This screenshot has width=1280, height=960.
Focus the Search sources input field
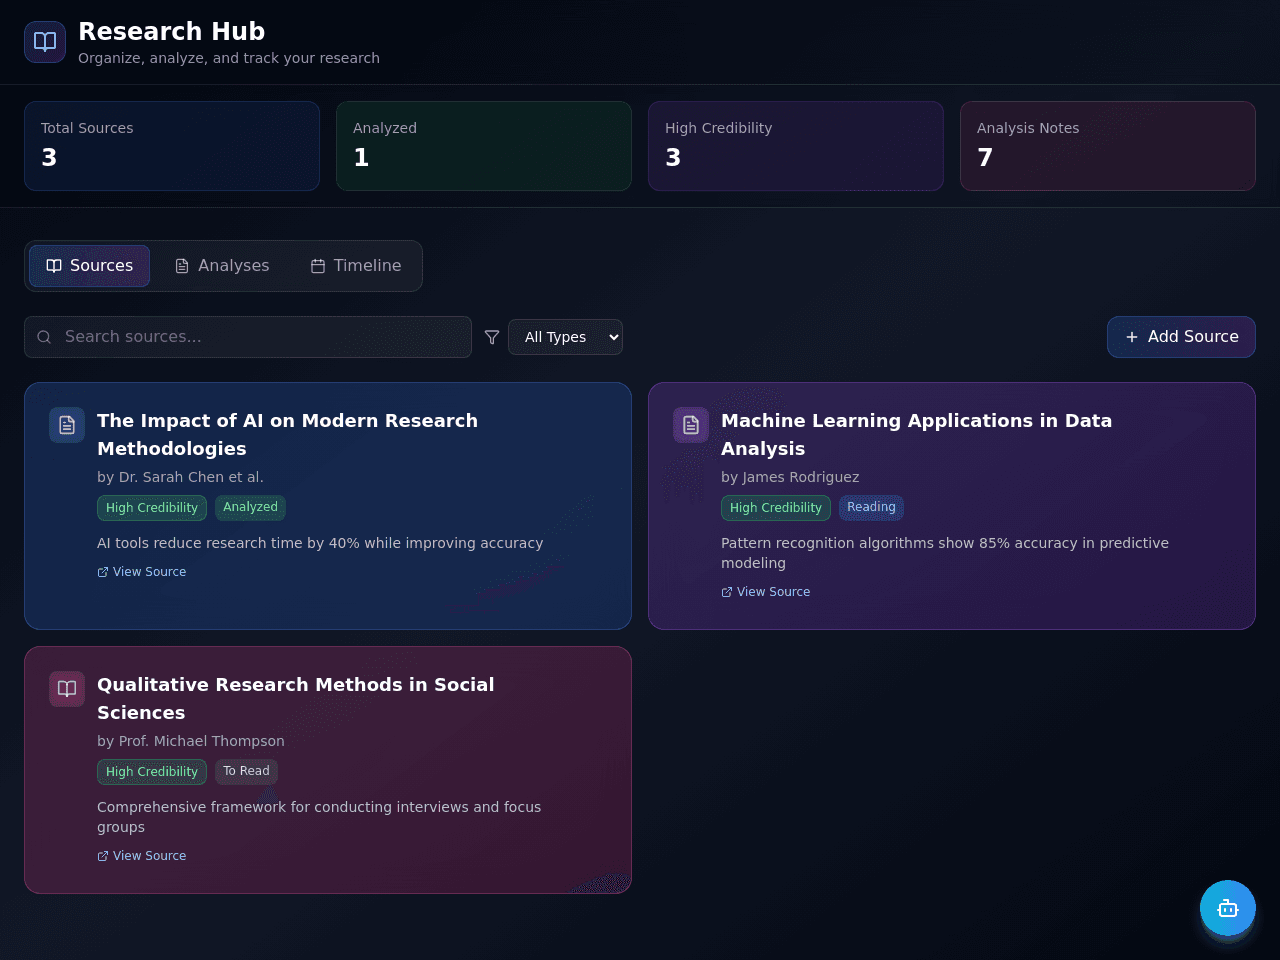click(248, 337)
